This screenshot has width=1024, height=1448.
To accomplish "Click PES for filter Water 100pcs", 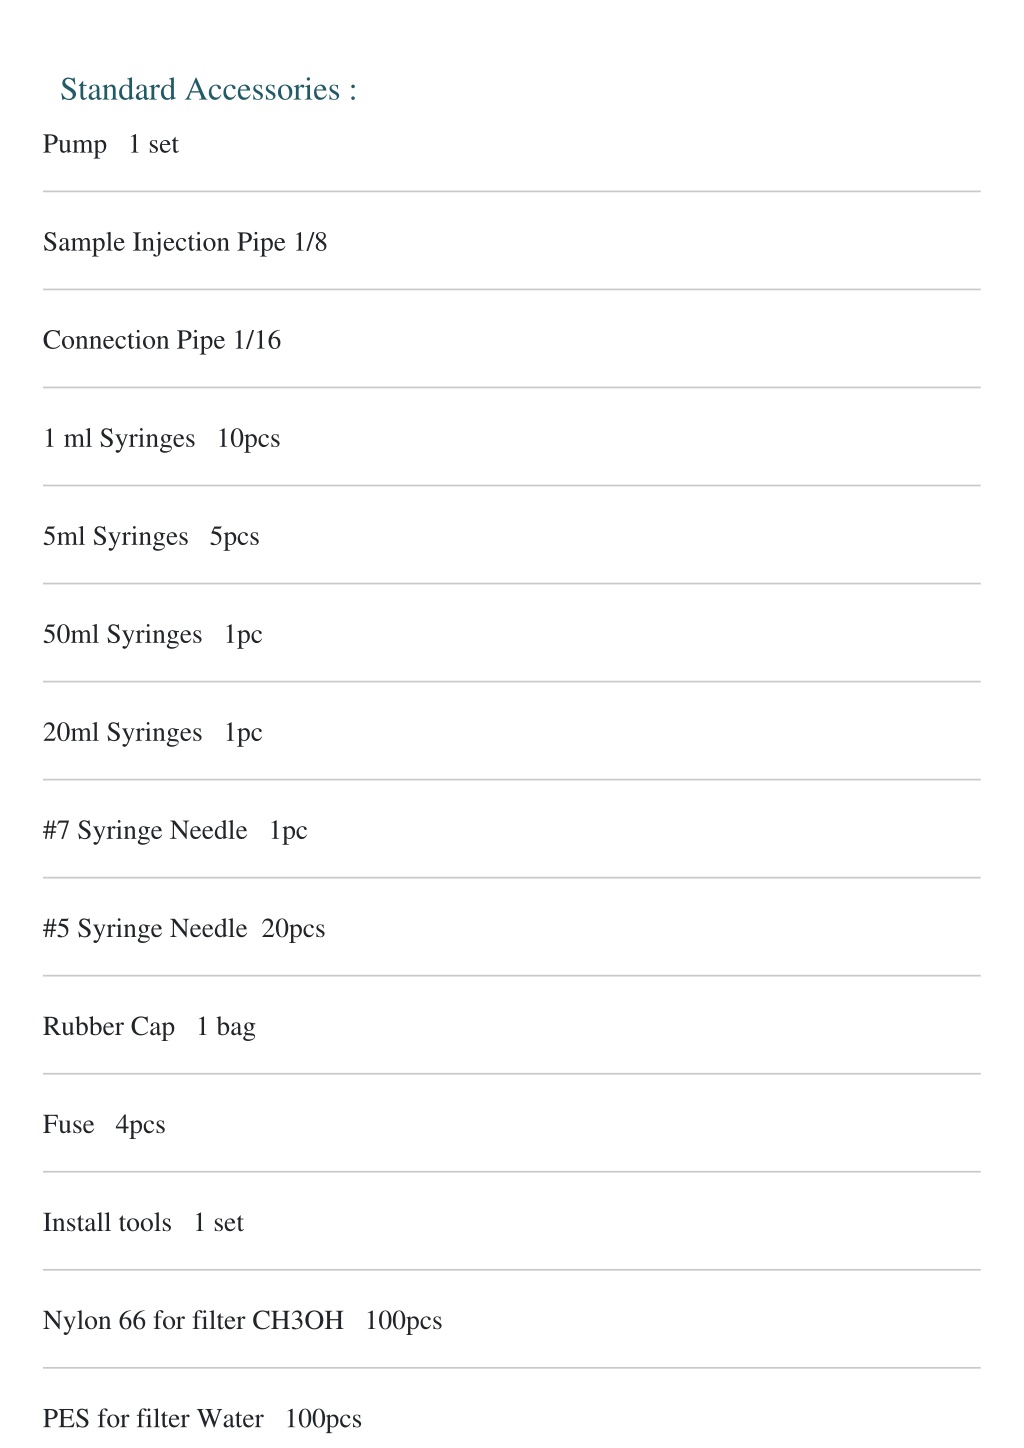I will (202, 1419).
